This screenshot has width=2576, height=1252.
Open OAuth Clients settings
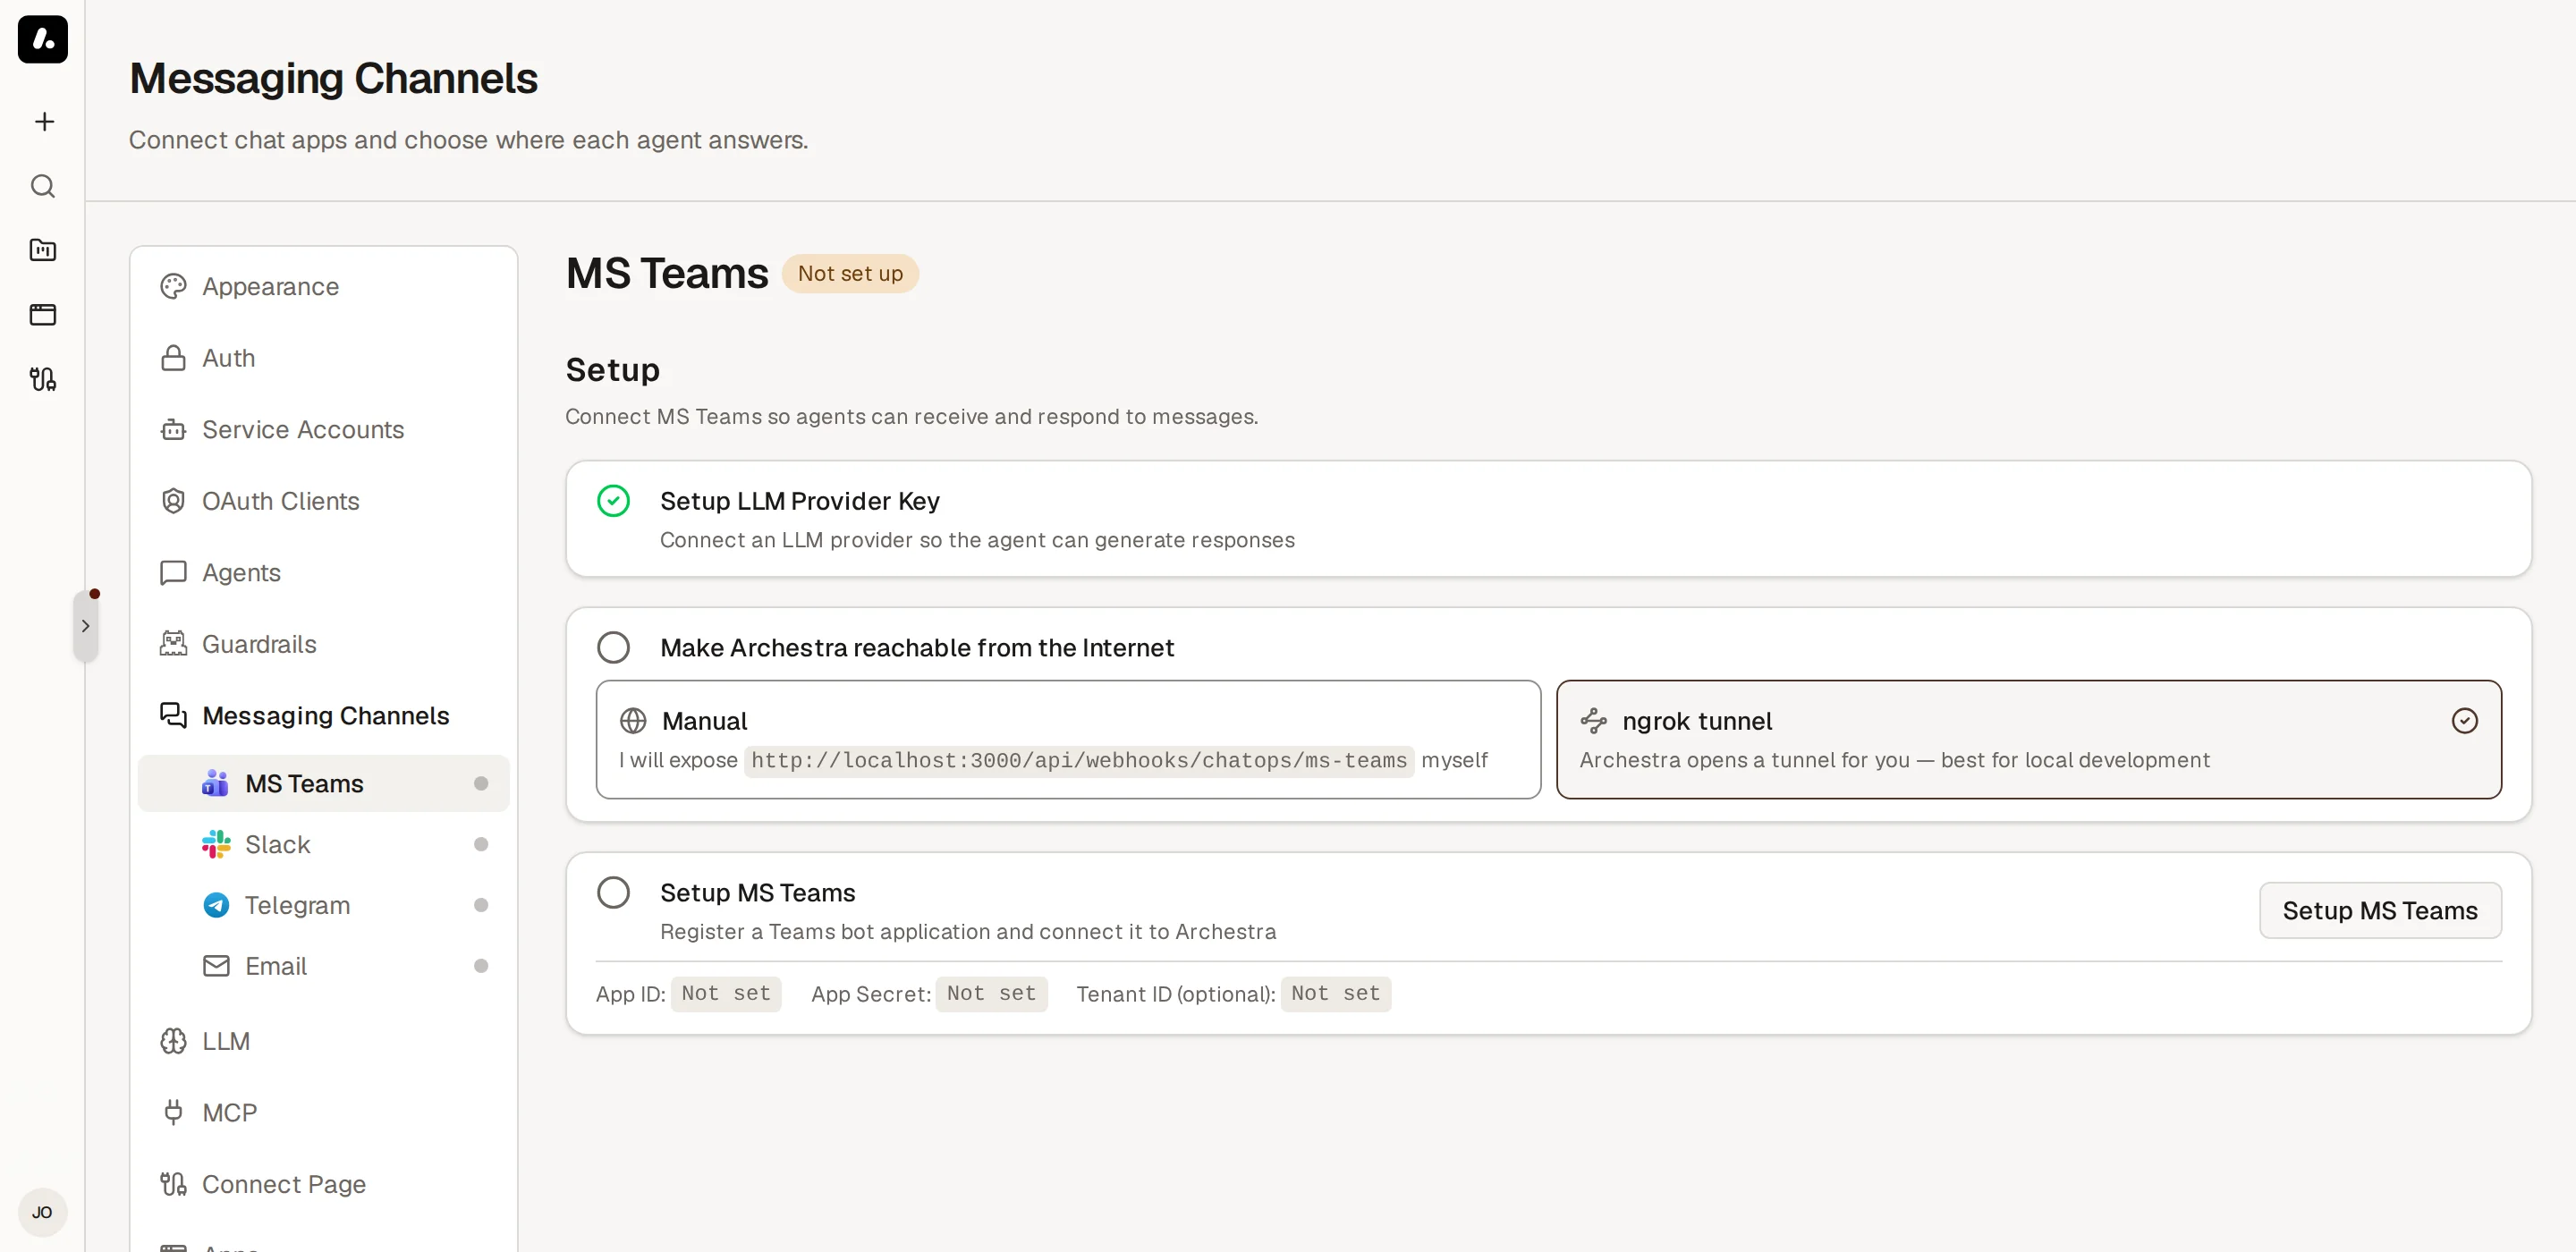(x=323, y=501)
